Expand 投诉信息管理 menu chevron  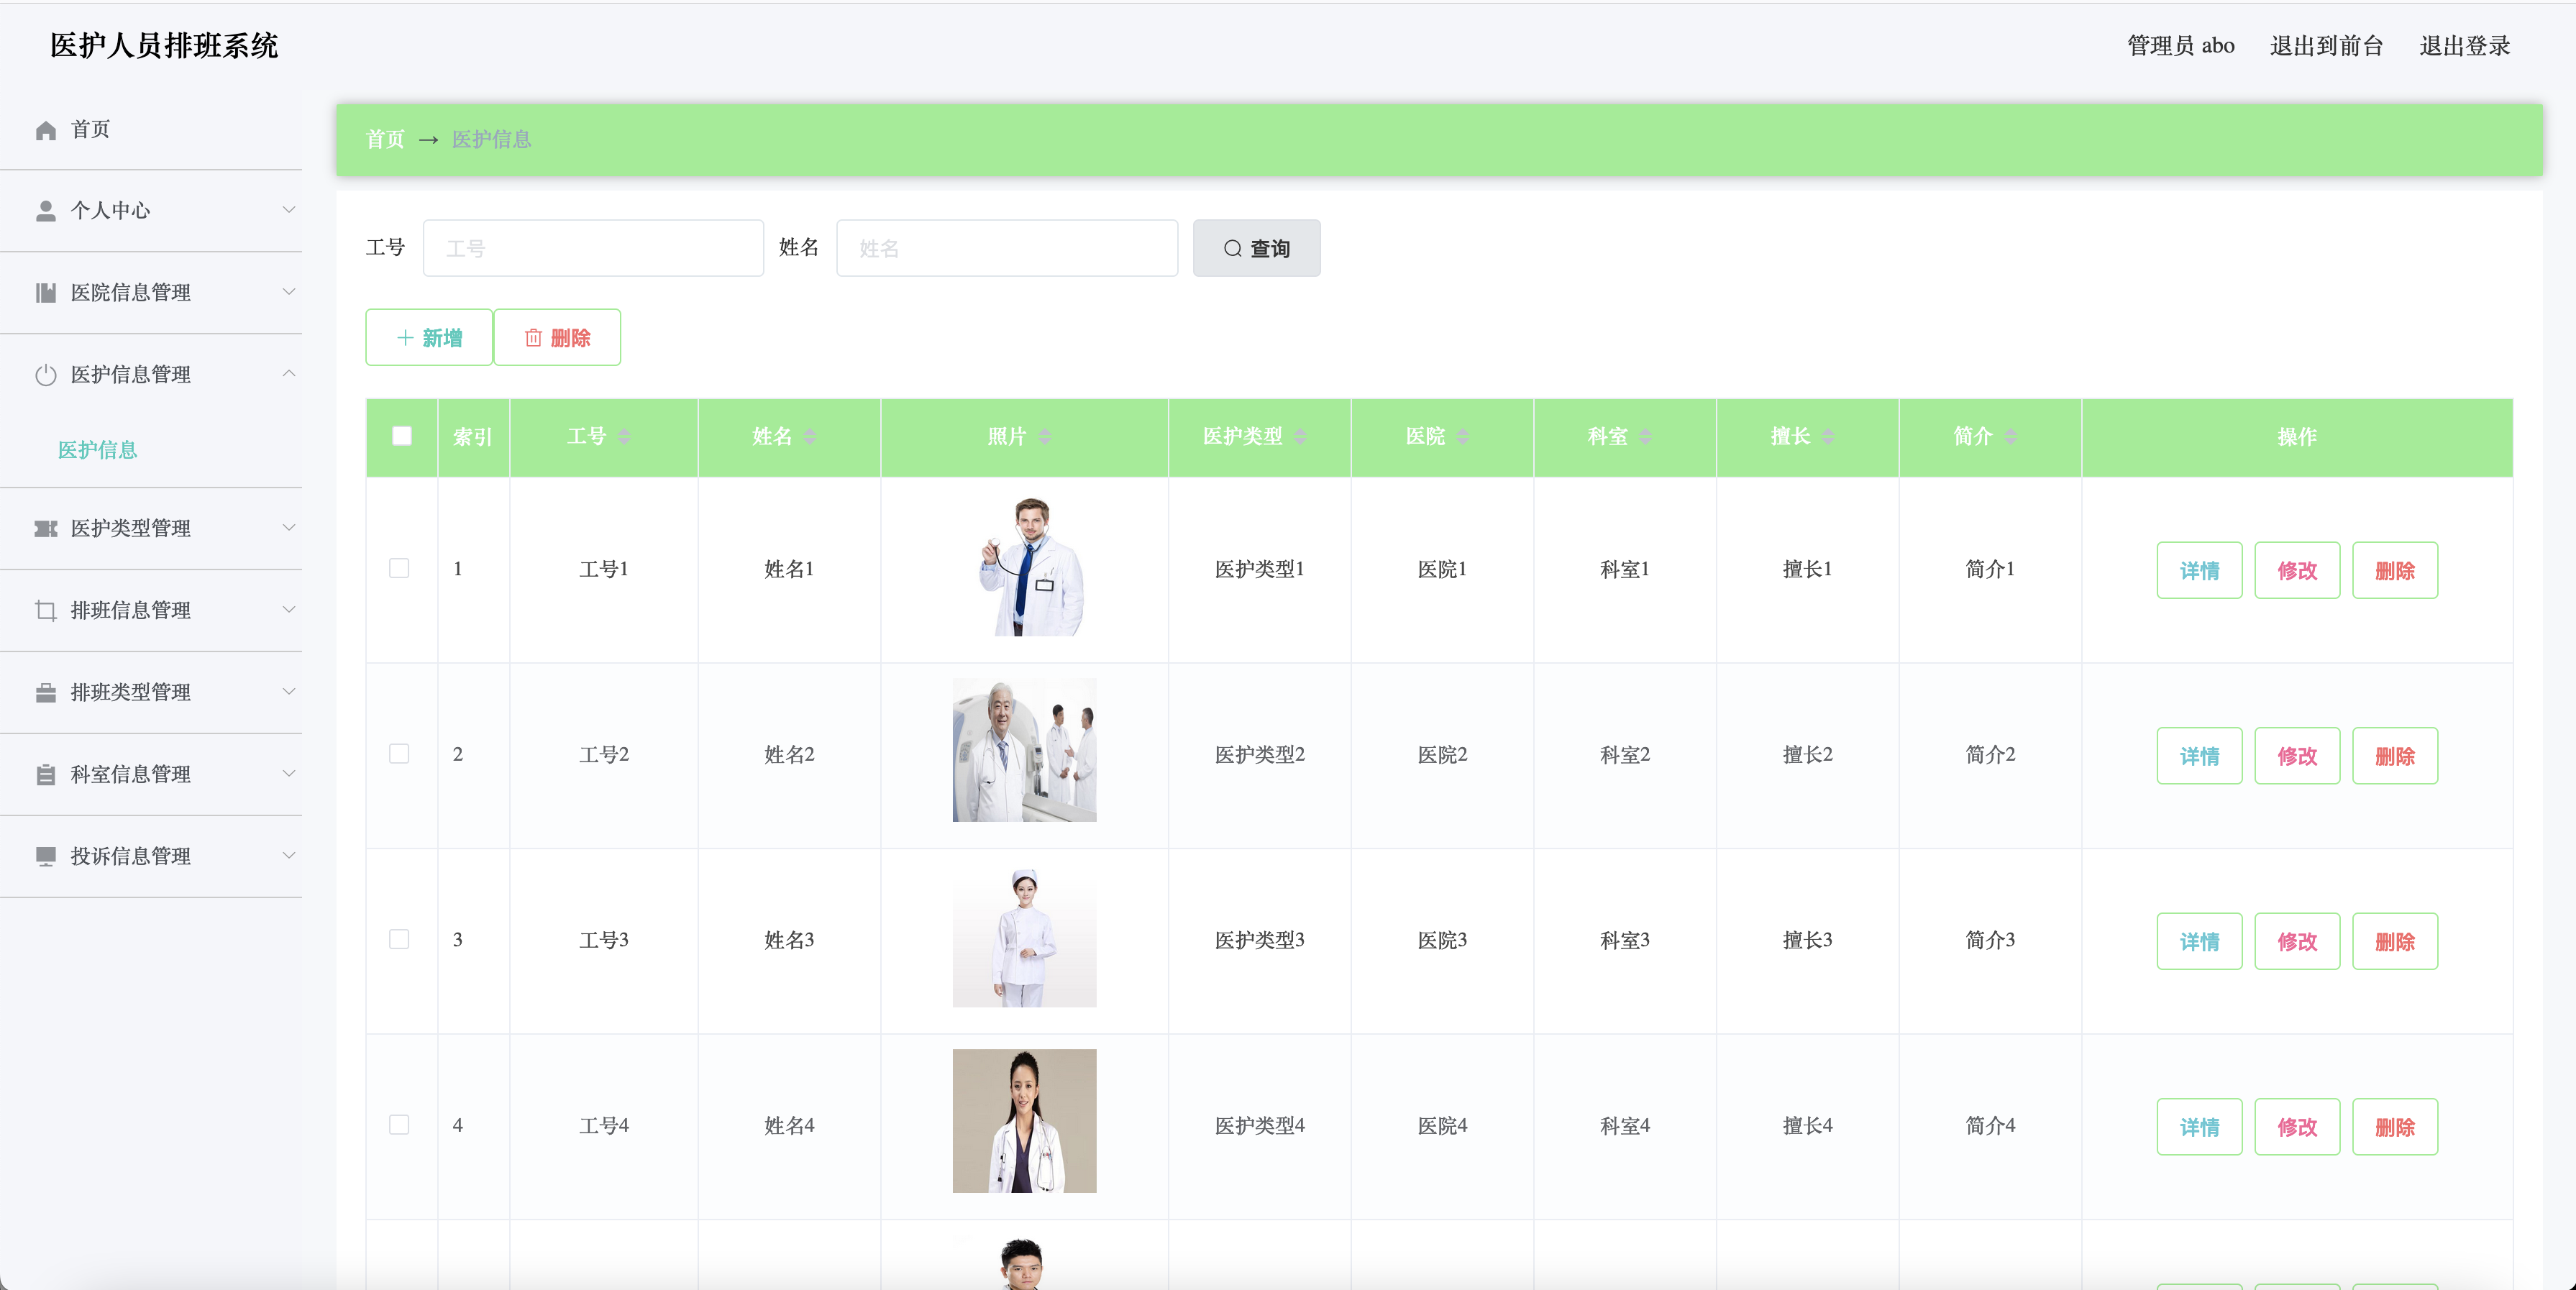(x=289, y=856)
